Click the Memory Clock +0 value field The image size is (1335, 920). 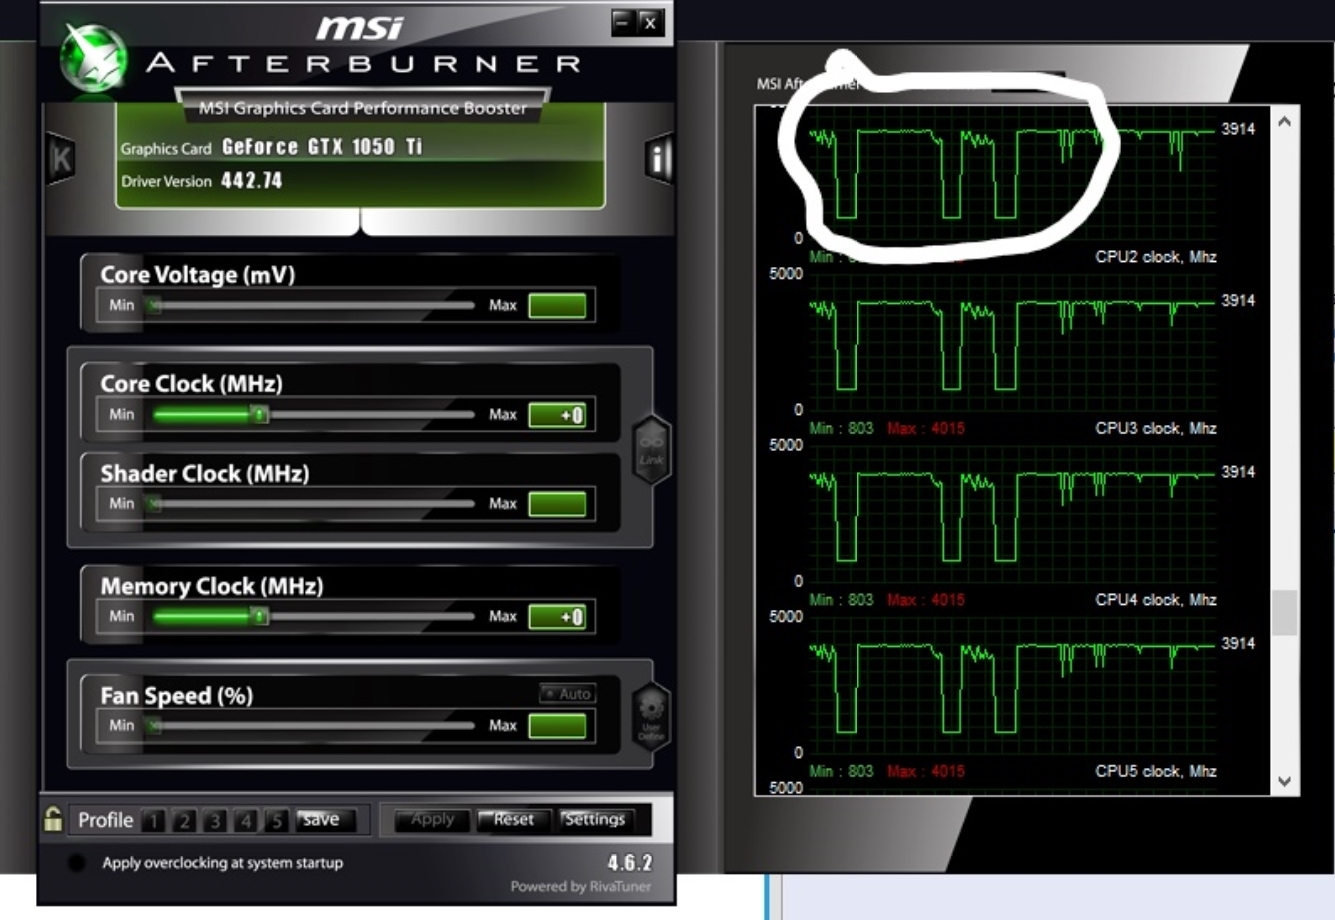pos(557,617)
